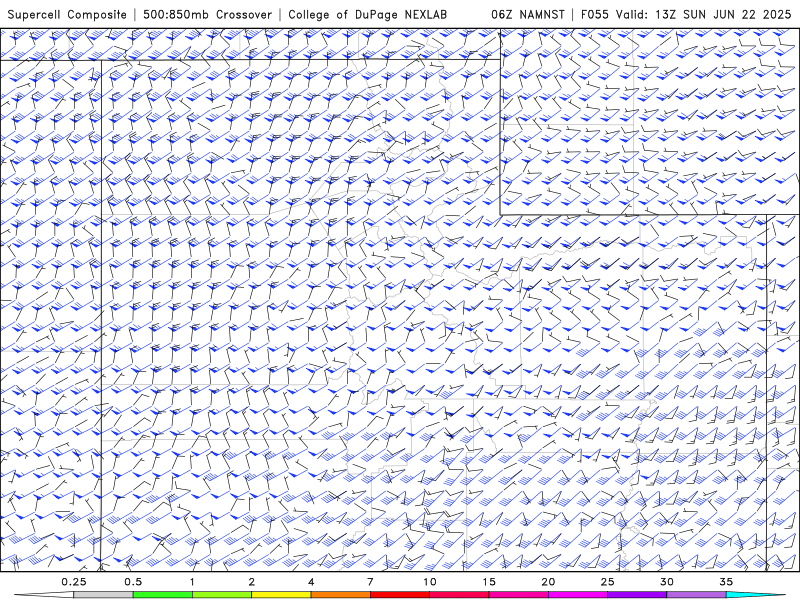
Task: Click the legend value '35'
Action: click(x=726, y=582)
